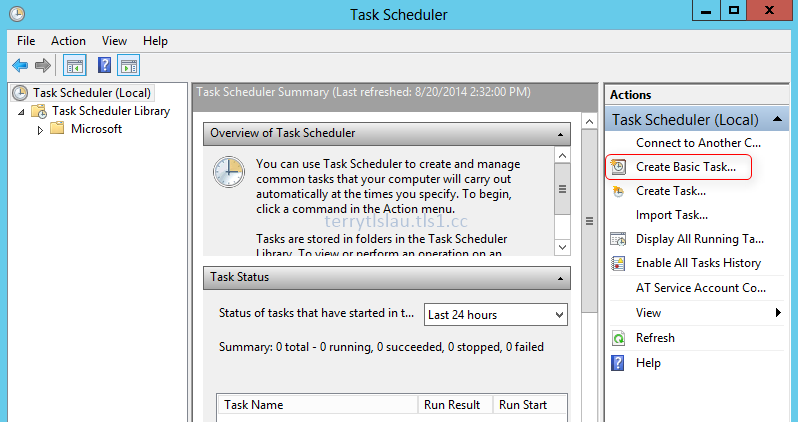This screenshot has height=422, width=798.
Task: Click the Create Basic Task icon
Action: pyautogui.click(x=618, y=167)
